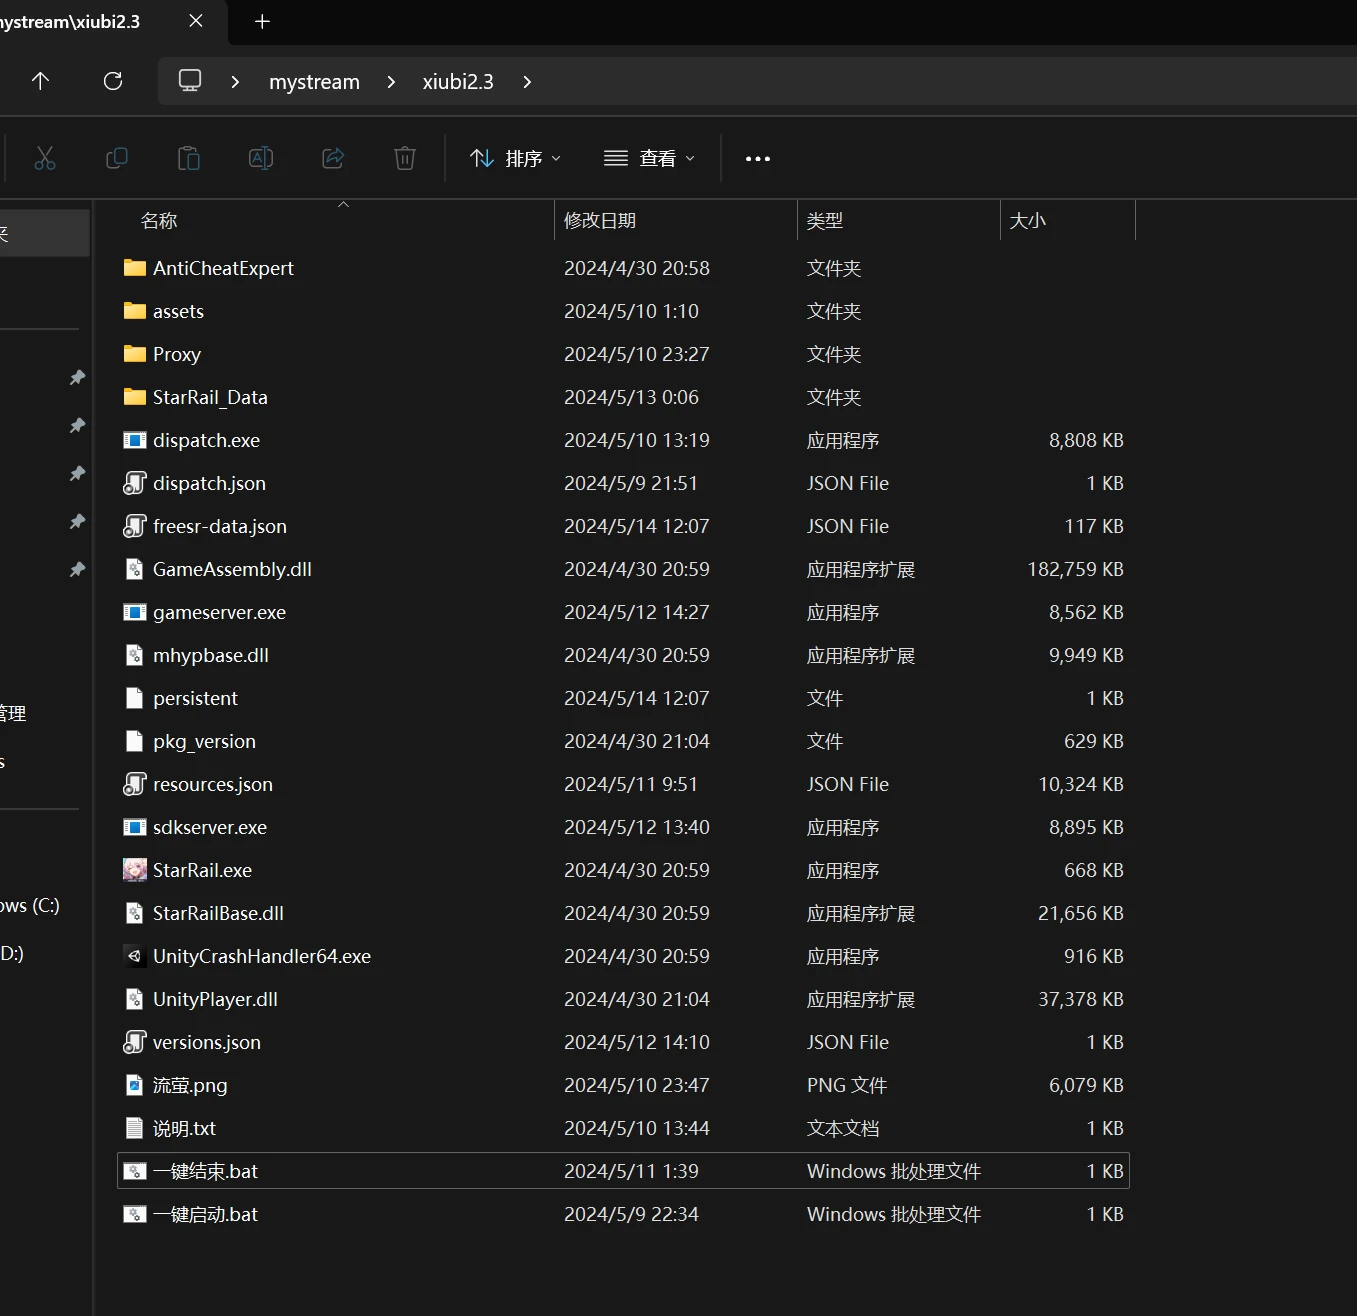Close the xiubi2.3 tab
Viewport: 1357px width, 1316px height.
coord(196,21)
